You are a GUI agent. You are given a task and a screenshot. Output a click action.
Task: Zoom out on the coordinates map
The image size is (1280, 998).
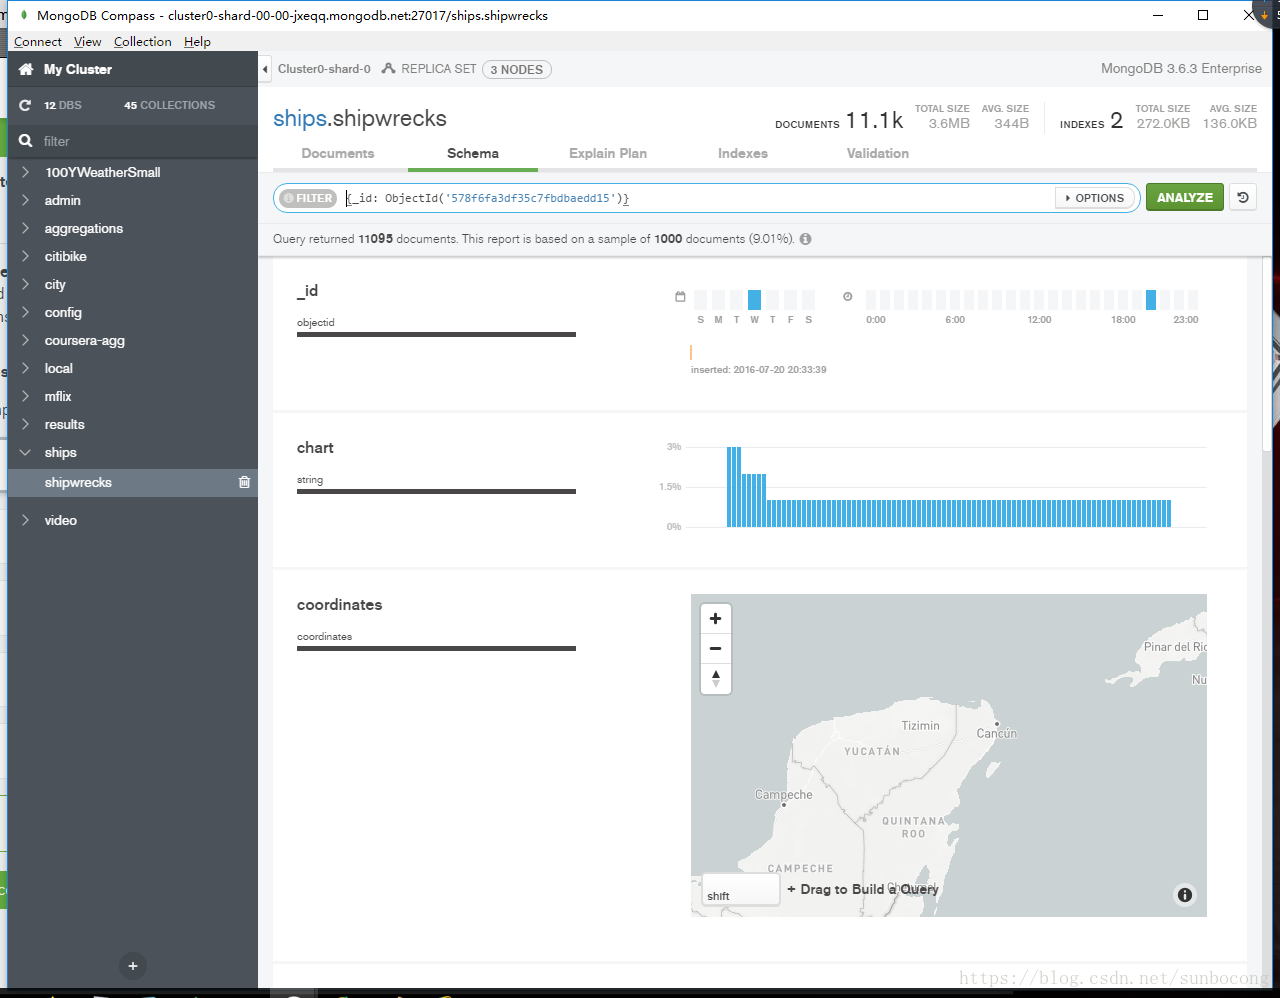click(715, 648)
